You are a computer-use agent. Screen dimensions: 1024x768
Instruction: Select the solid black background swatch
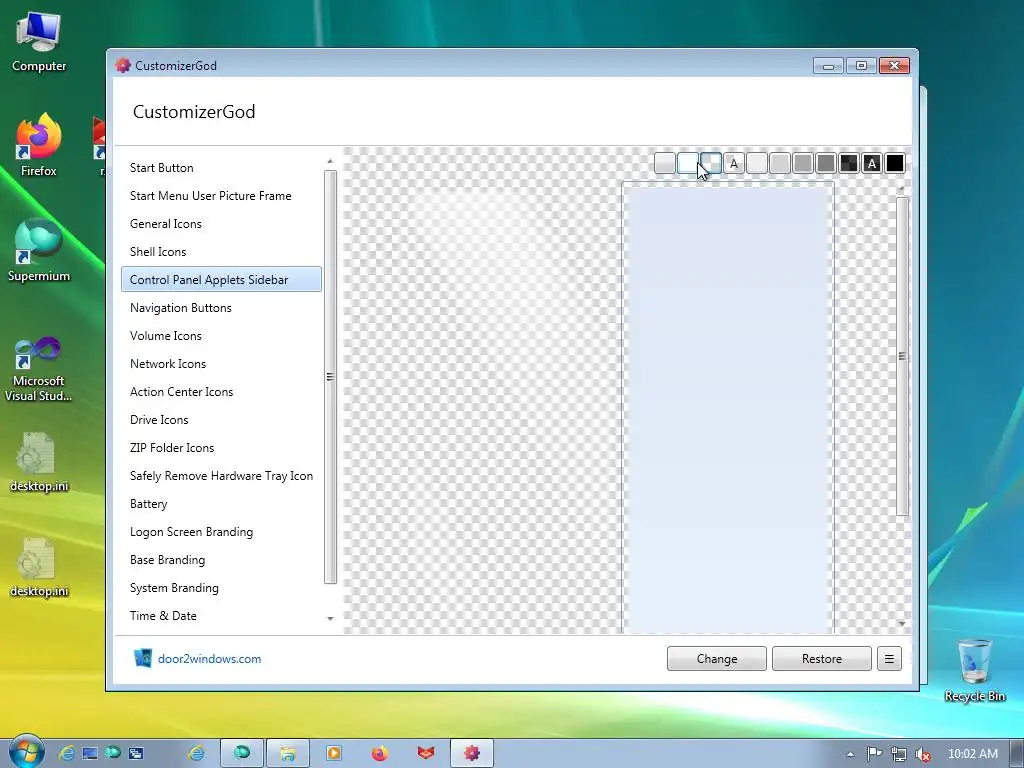pos(895,163)
